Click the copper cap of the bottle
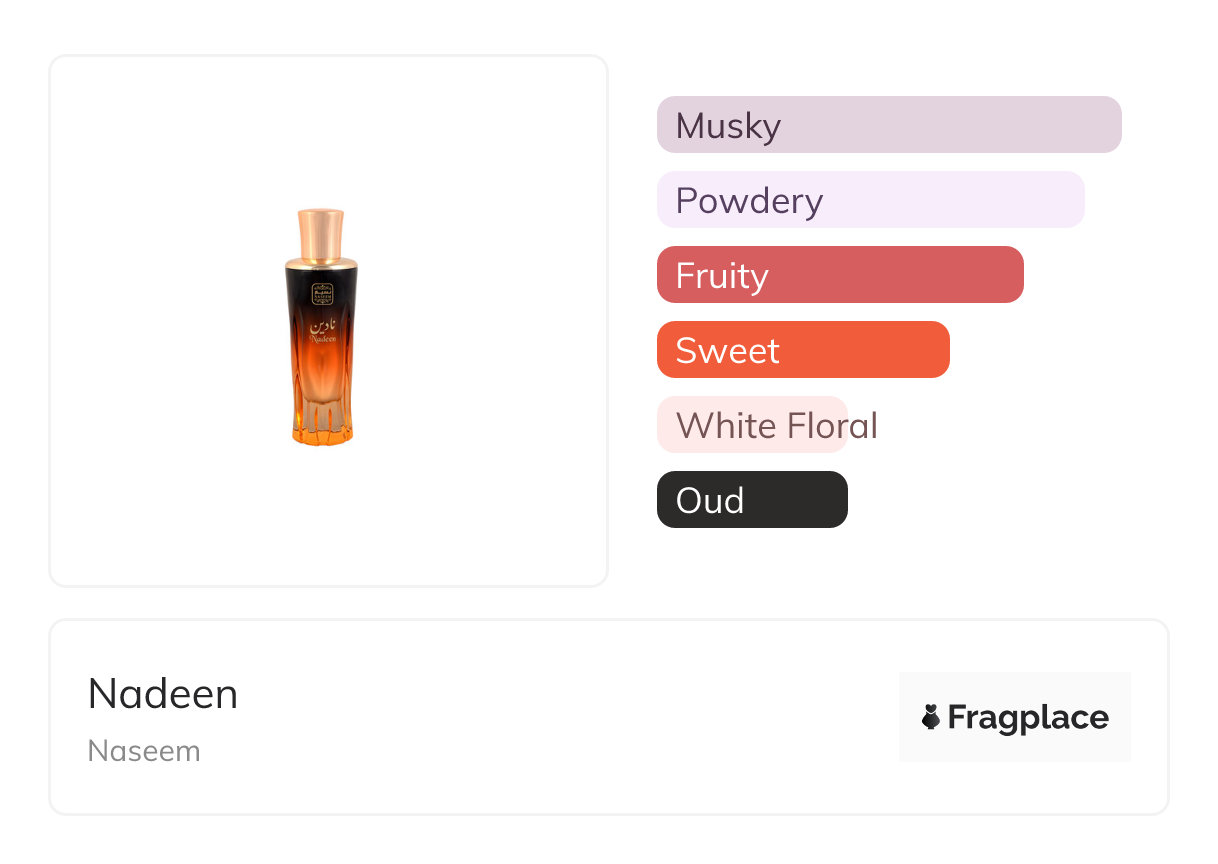 [x=321, y=234]
